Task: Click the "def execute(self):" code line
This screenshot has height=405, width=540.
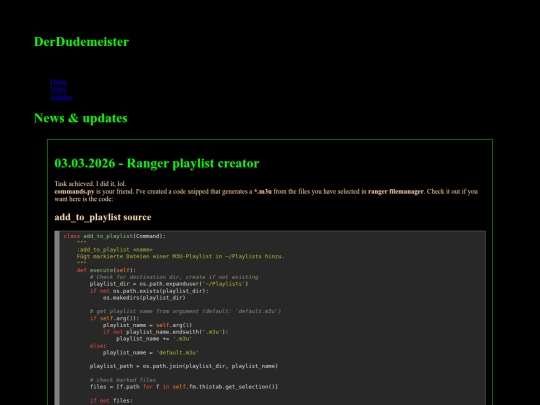Action: [106, 270]
